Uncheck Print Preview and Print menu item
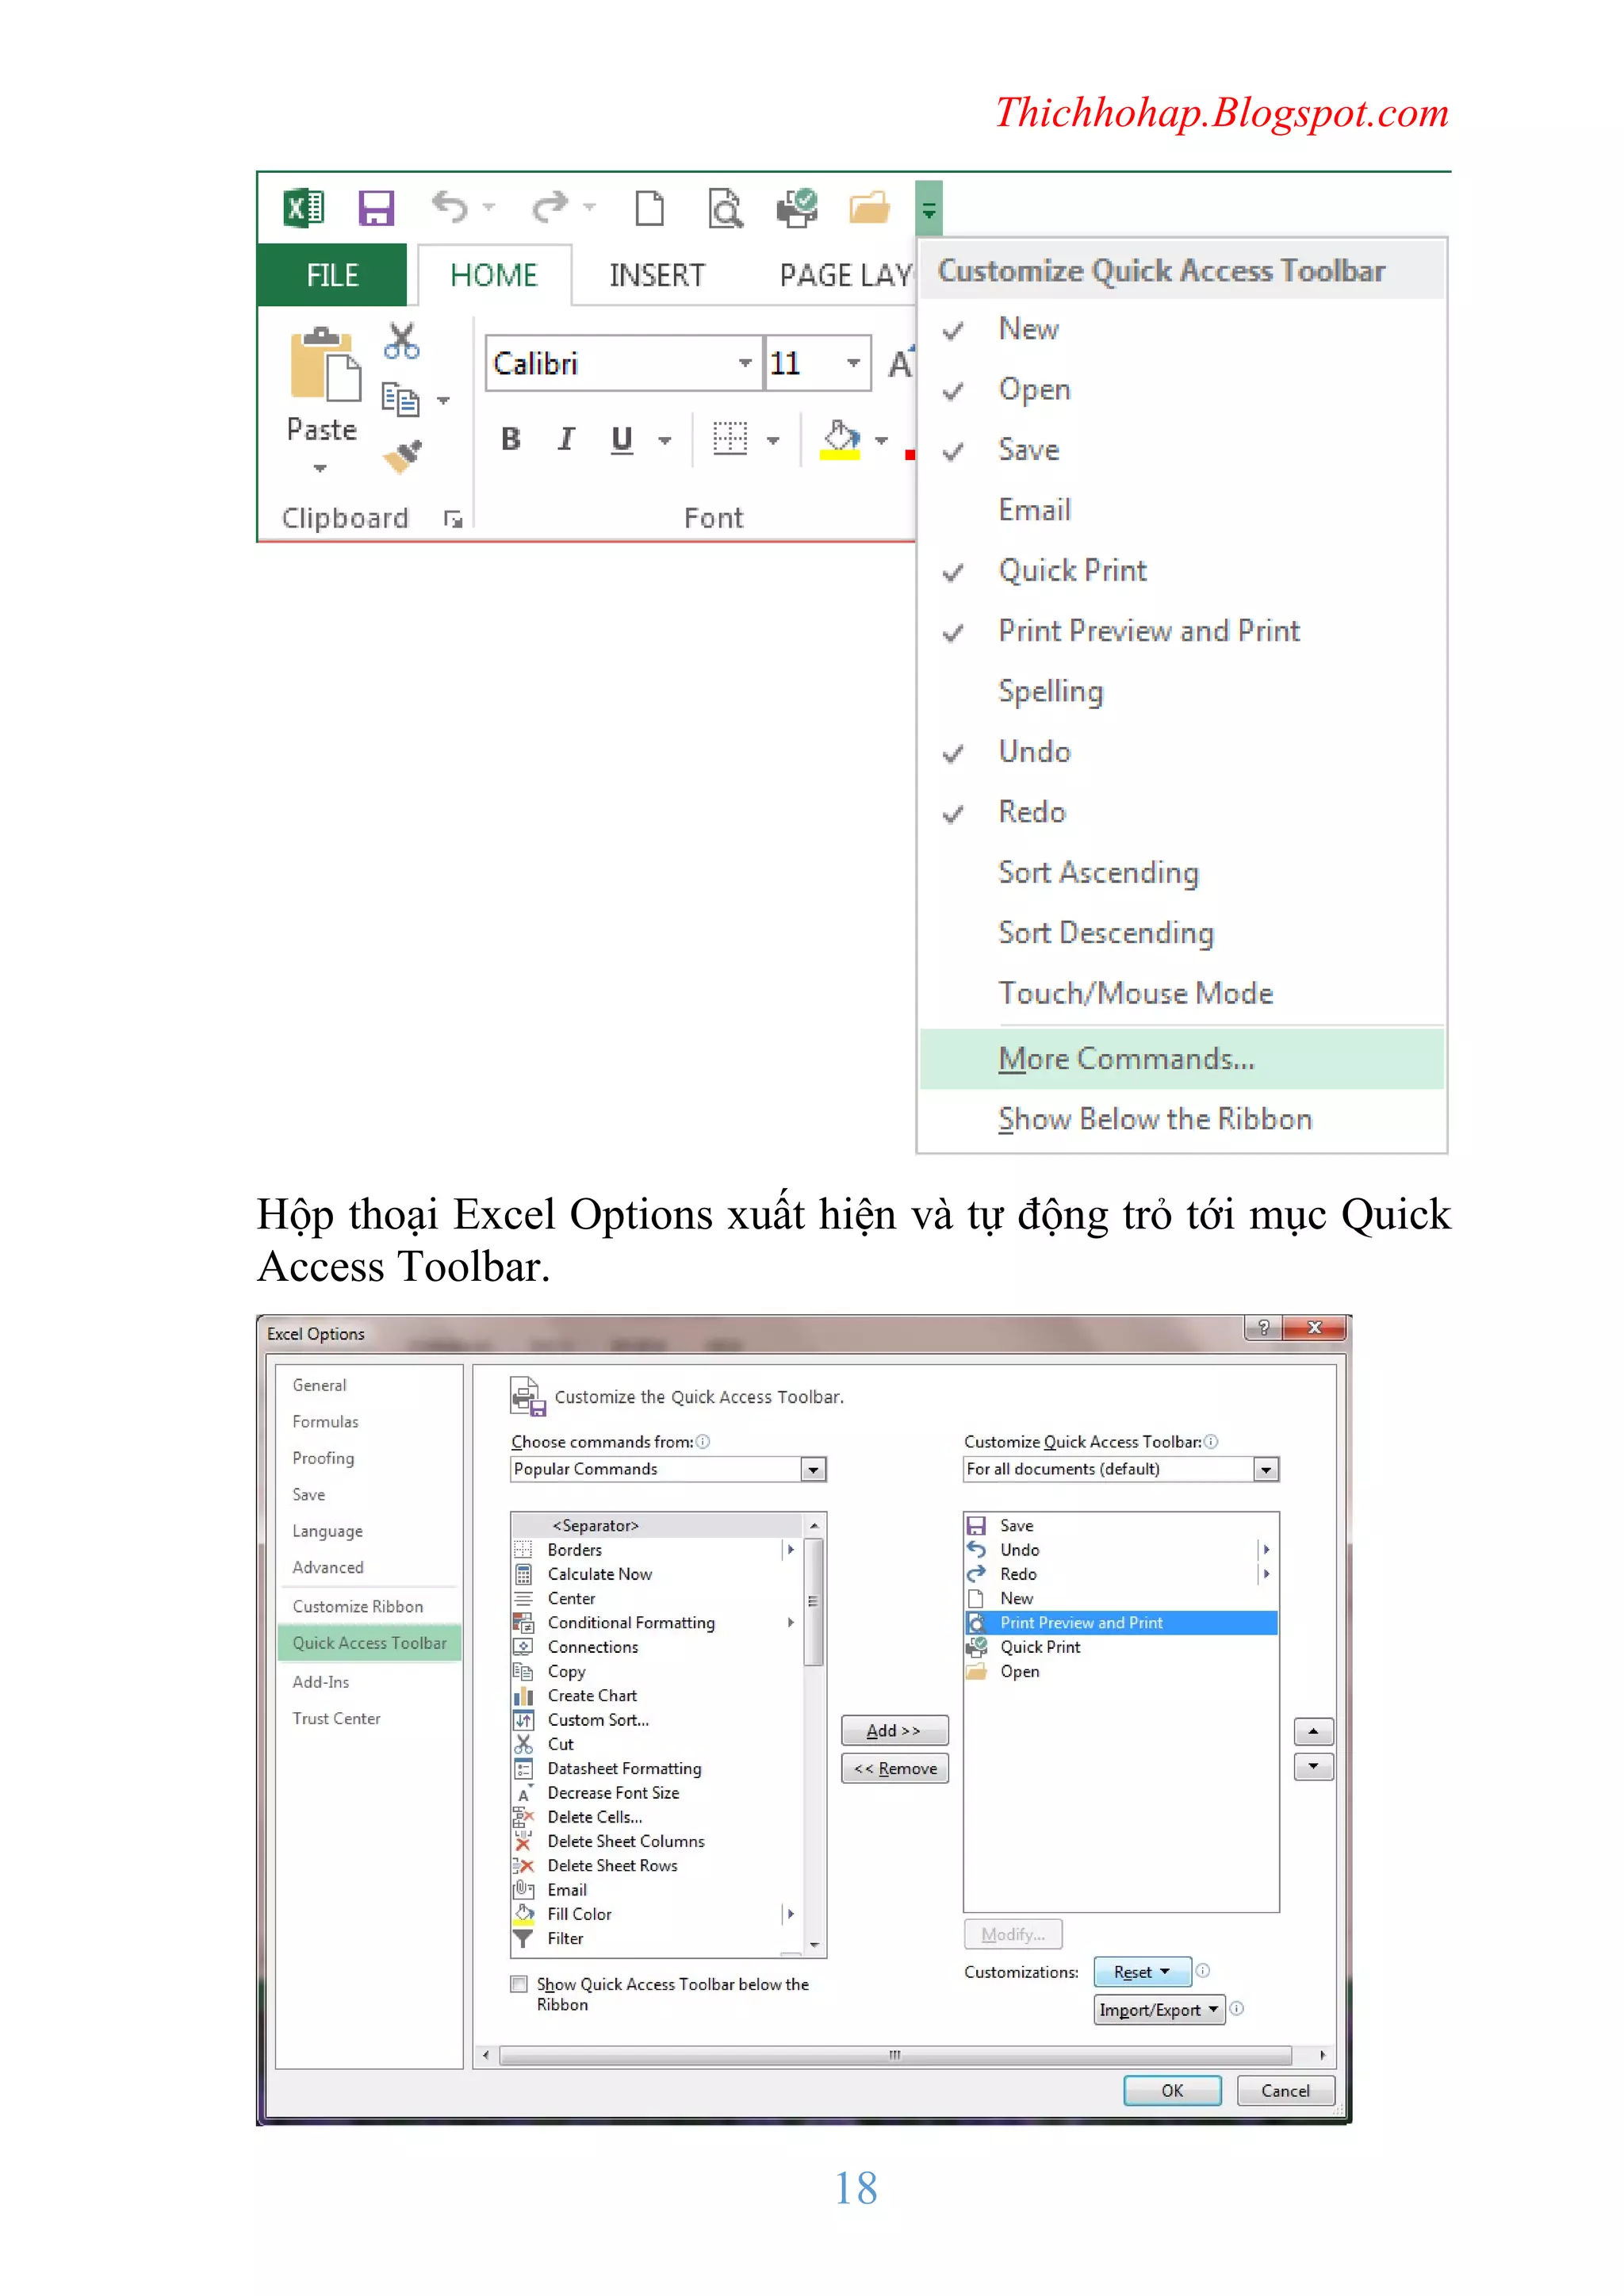The width and height of the screenshot is (1624, 2296). [x=1181, y=631]
